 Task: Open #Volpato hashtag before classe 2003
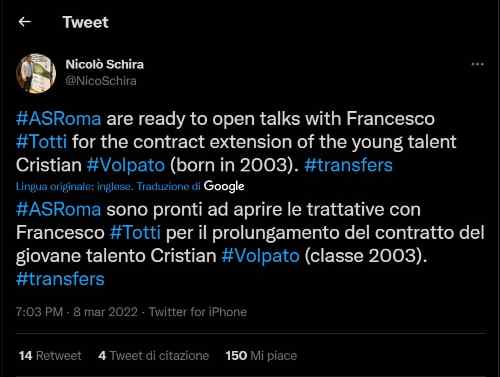click(x=261, y=256)
